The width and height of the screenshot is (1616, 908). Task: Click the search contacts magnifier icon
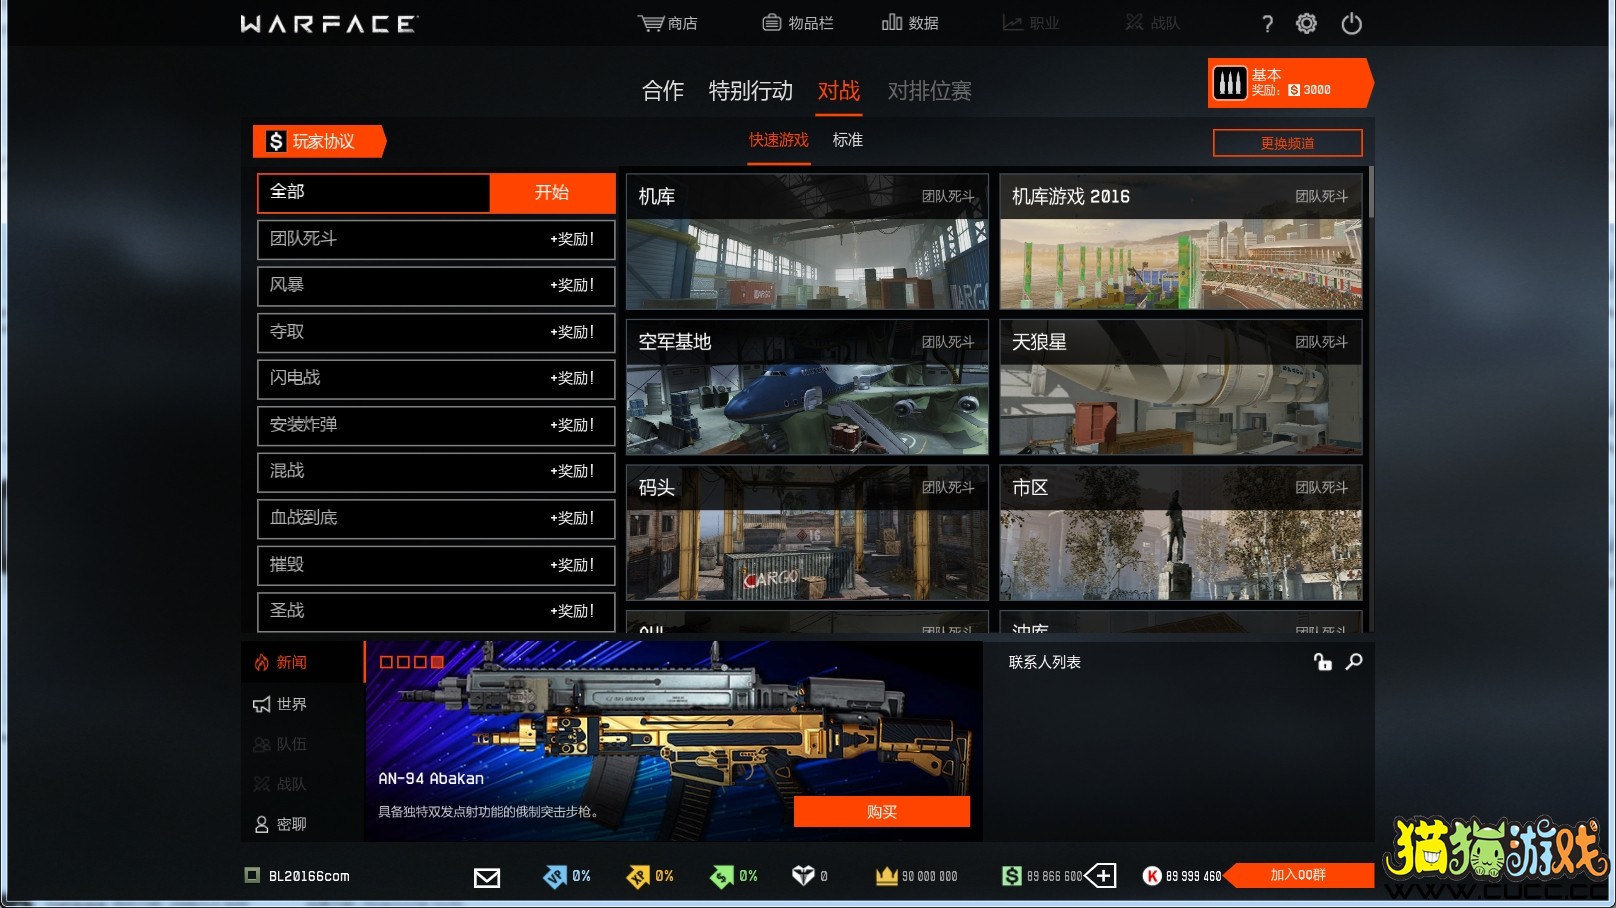[1354, 662]
